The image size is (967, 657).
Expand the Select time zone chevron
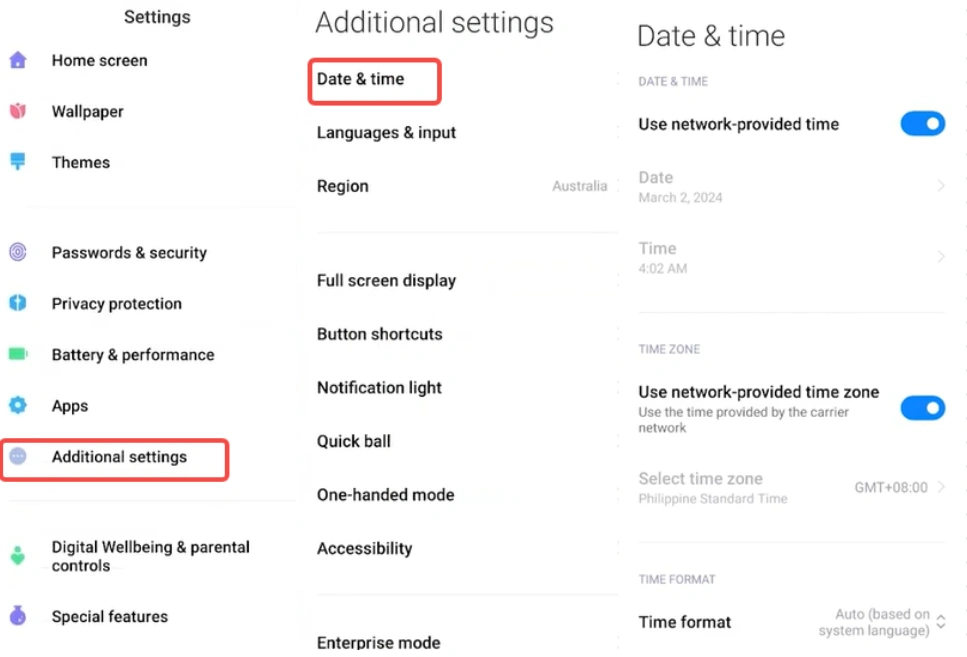941,488
